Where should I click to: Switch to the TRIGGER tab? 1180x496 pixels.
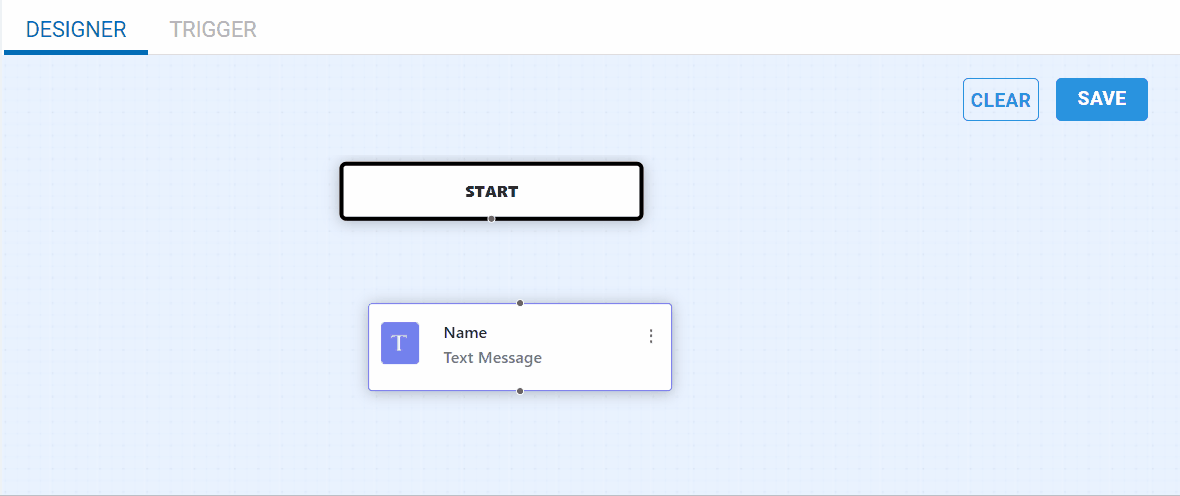(x=213, y=29)
